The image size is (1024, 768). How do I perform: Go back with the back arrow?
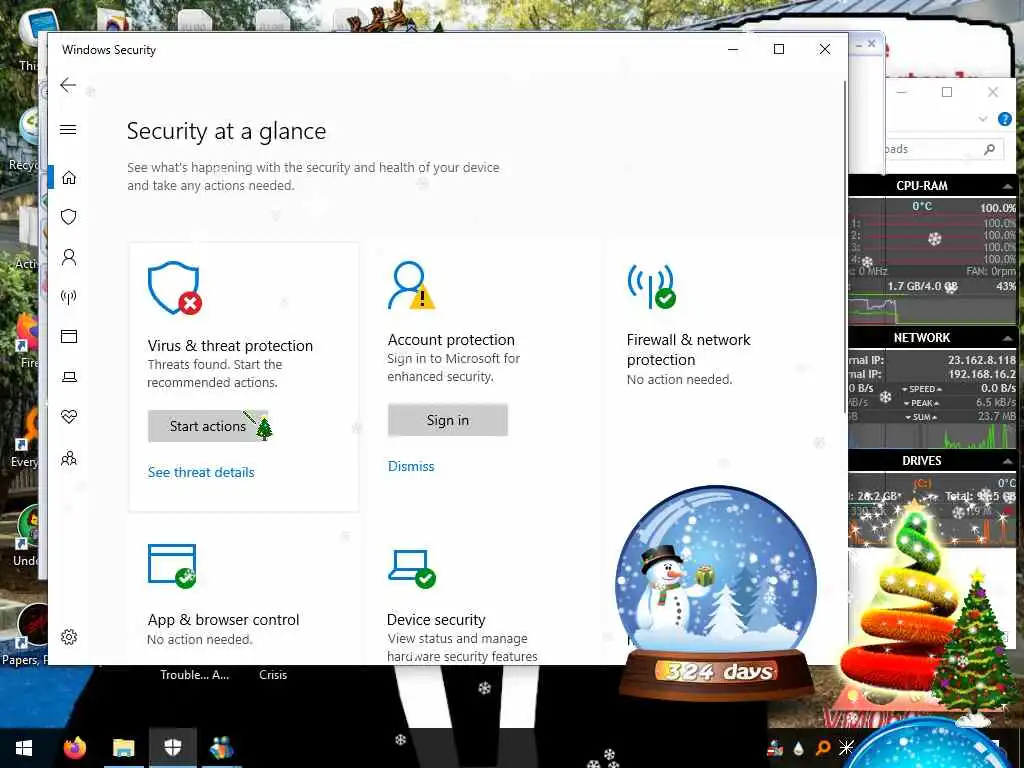tap(68, 85)
